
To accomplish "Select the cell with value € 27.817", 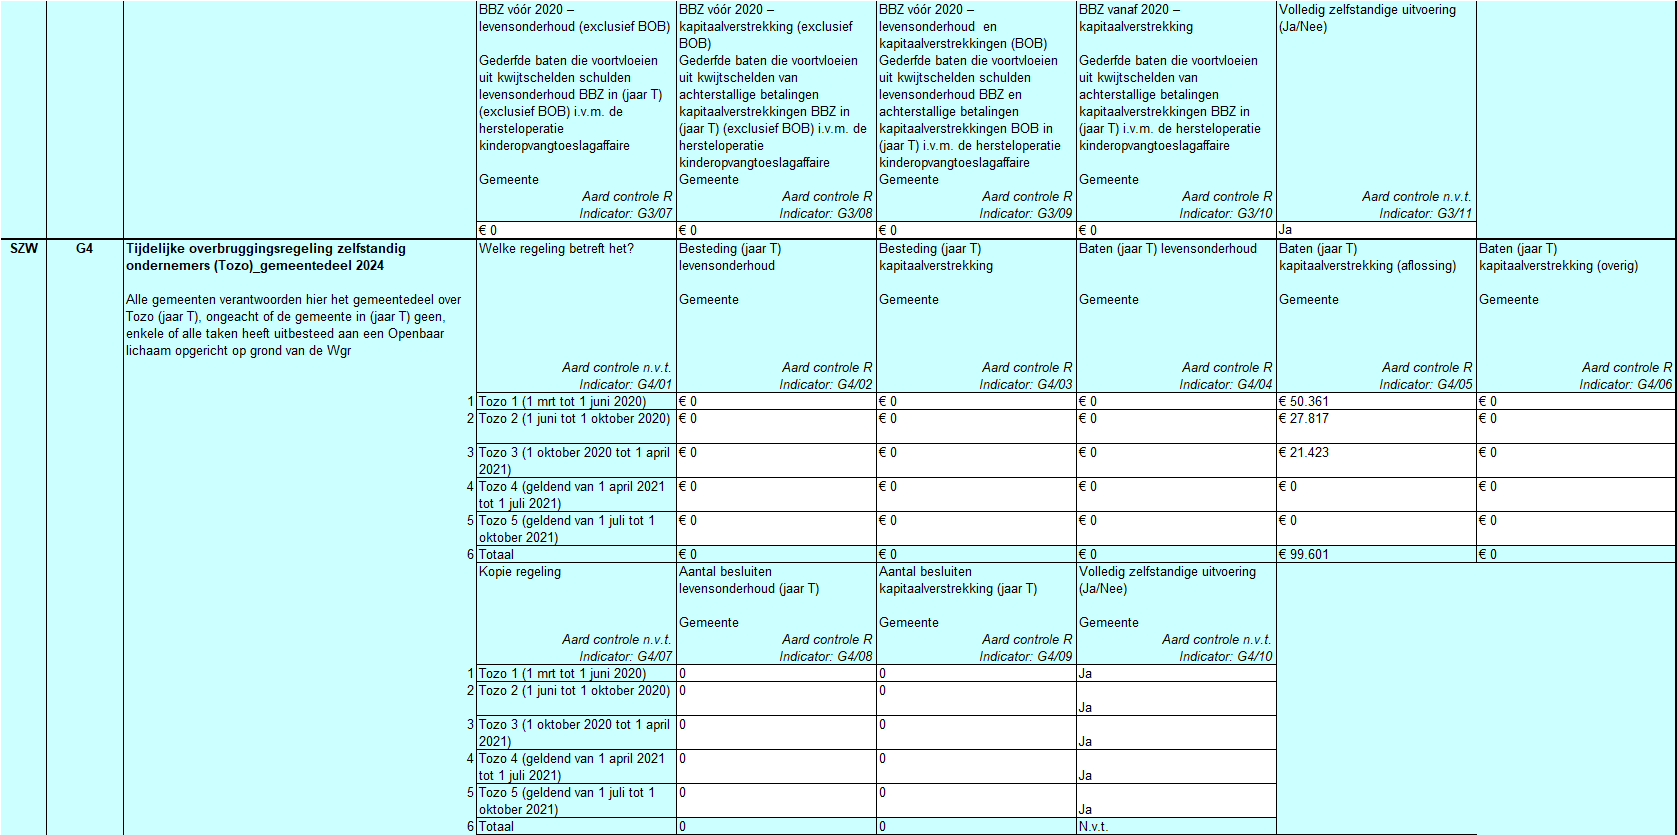I will click(x=1376, y=426).
